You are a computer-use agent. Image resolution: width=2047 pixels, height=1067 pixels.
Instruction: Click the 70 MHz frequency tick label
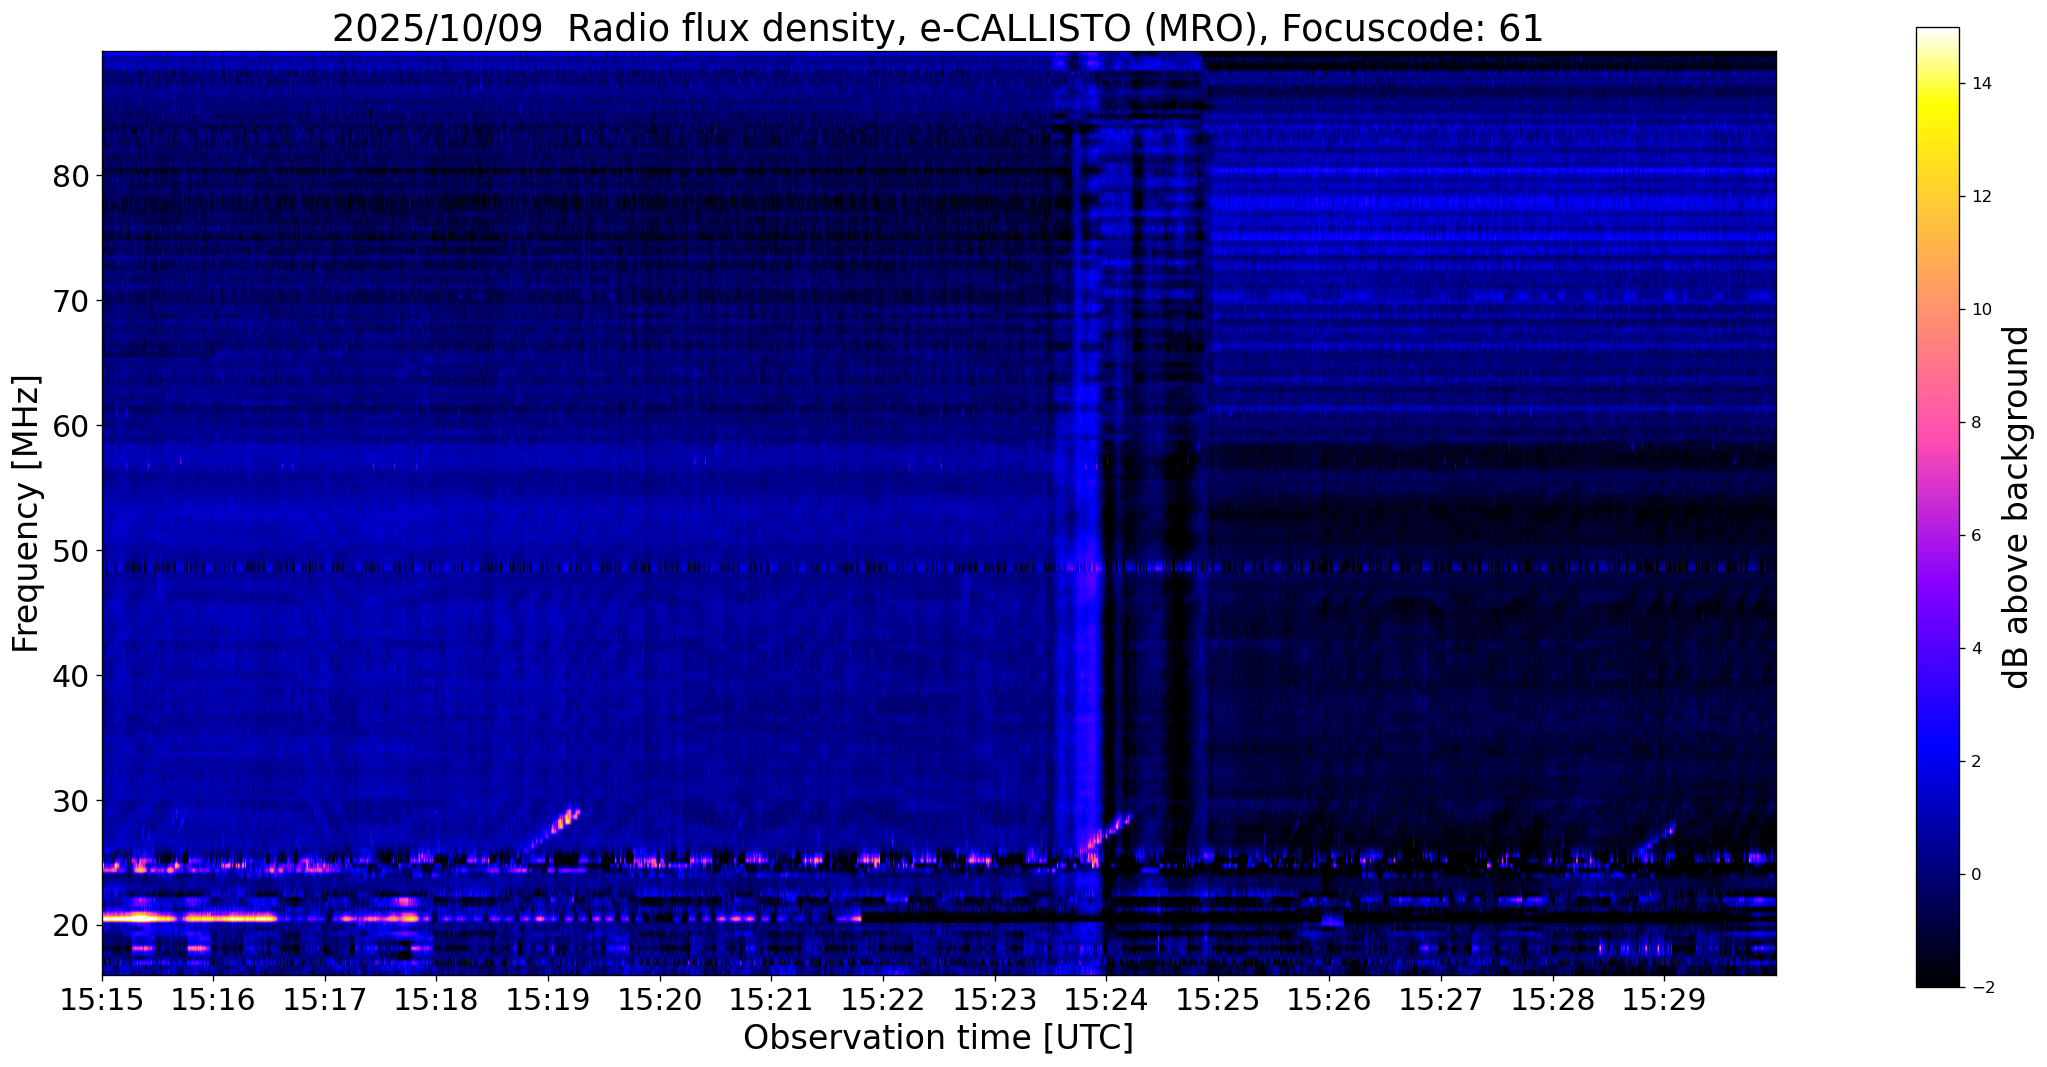[70, 301]
